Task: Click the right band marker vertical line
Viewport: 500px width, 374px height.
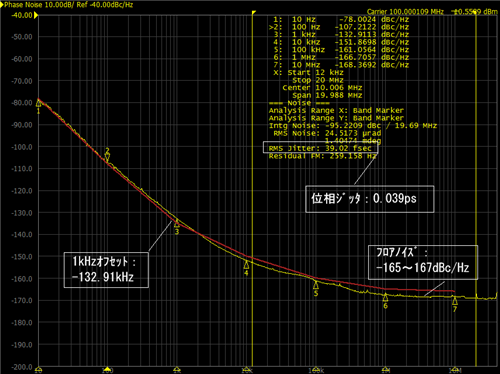Action: 476,190
